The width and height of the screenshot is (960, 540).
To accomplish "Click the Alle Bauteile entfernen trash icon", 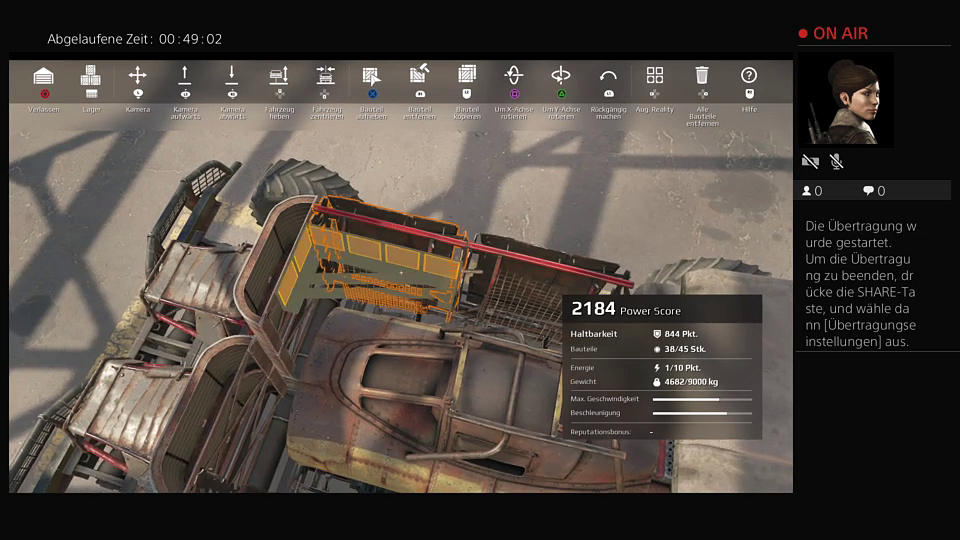I will 702,77.
